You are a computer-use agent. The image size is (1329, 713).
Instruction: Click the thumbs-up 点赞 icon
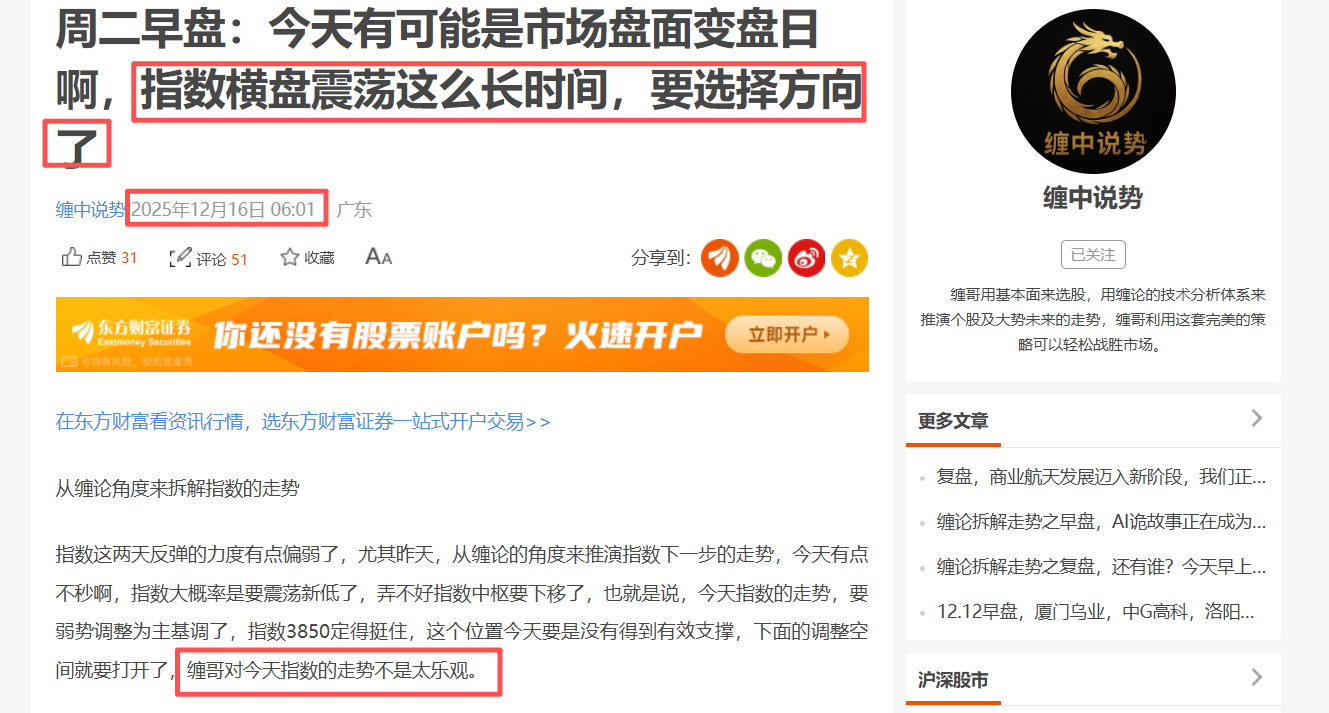[72, 258]
